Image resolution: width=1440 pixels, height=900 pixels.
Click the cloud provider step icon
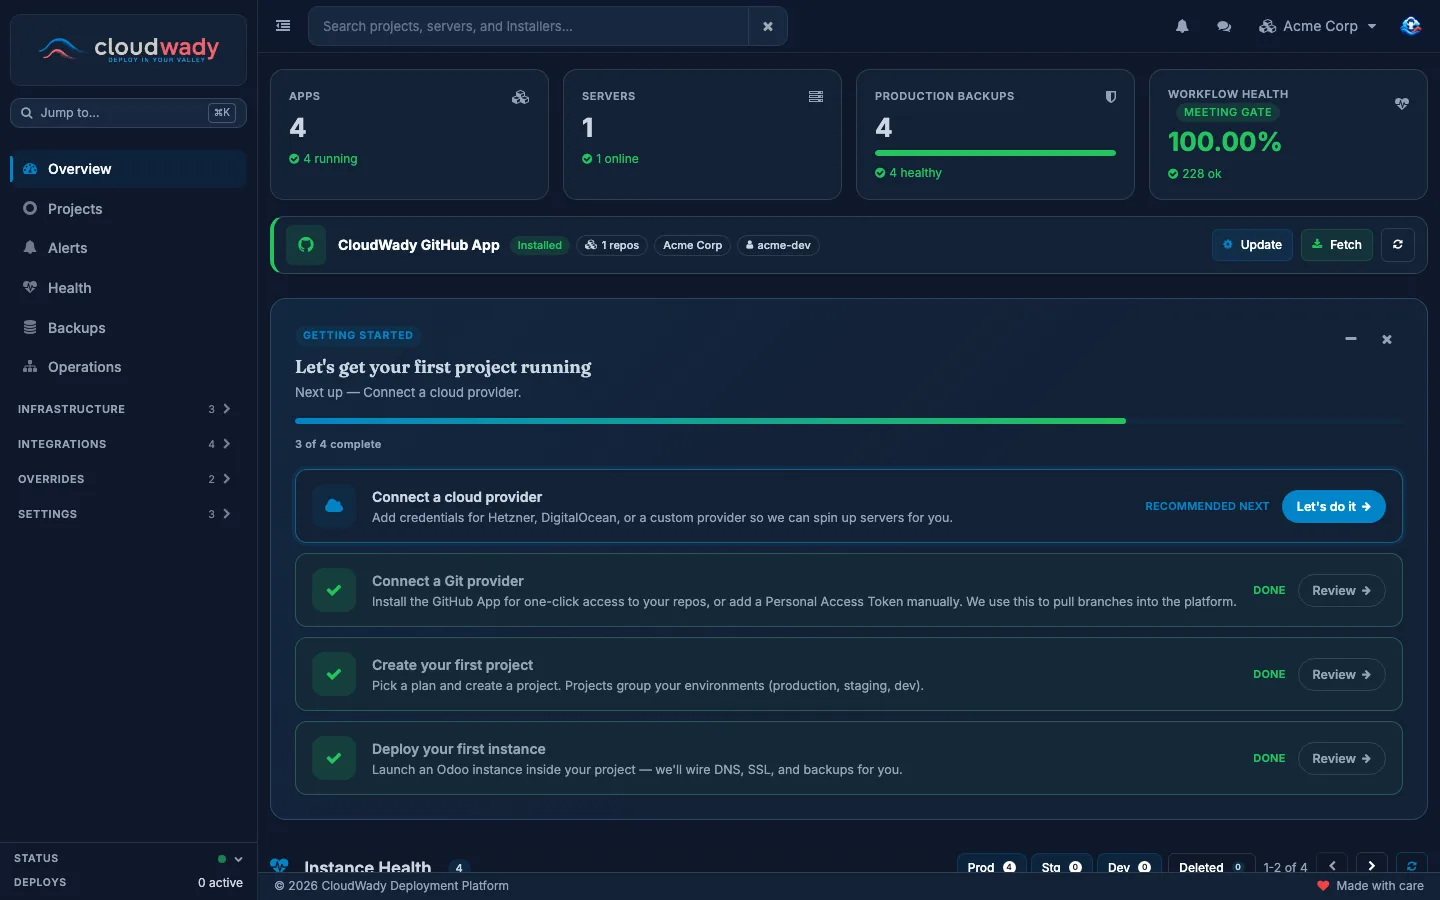click(334, 506)
